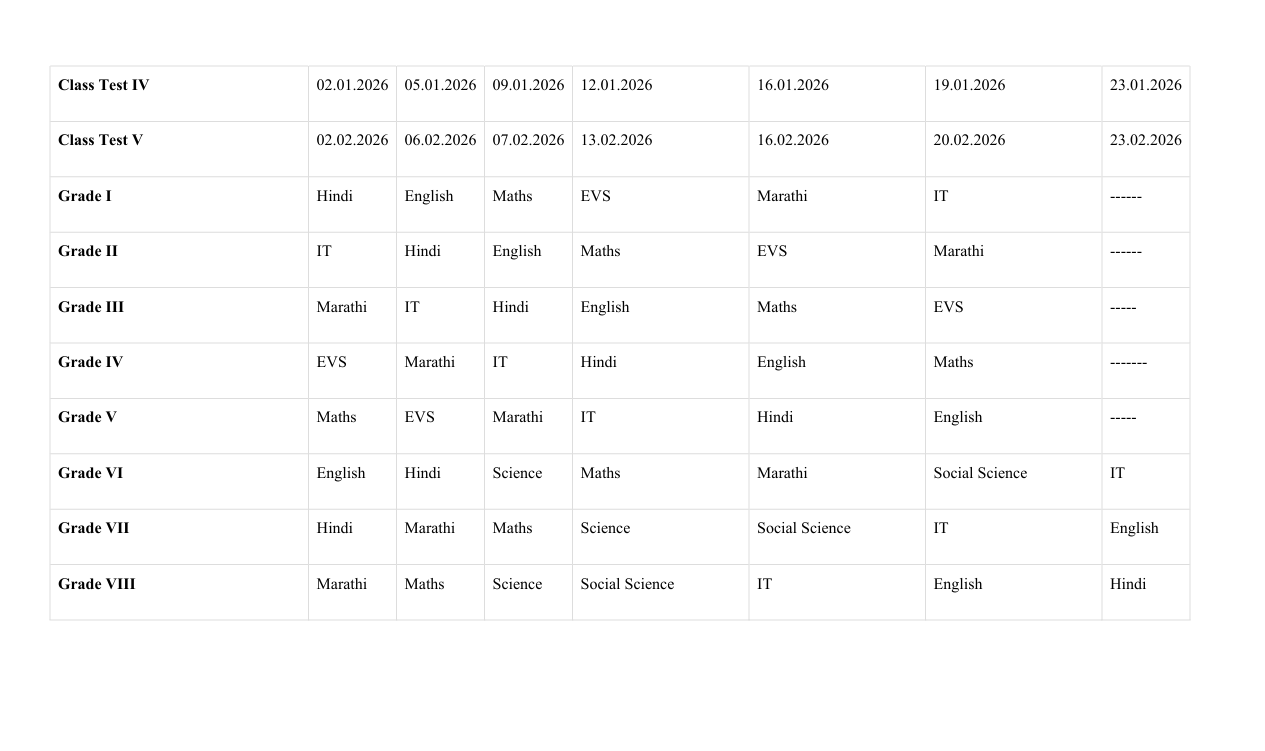
Task: Select the Science cell in Grade VII row
Action: (605, 528)
